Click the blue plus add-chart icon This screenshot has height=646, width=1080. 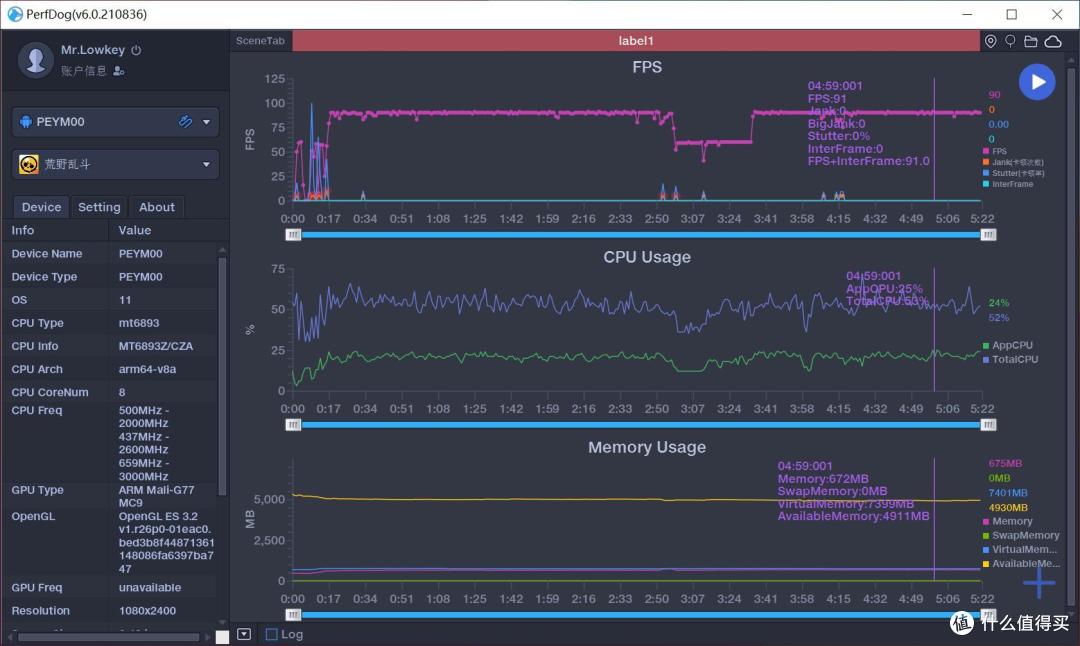coord(1039,583)
